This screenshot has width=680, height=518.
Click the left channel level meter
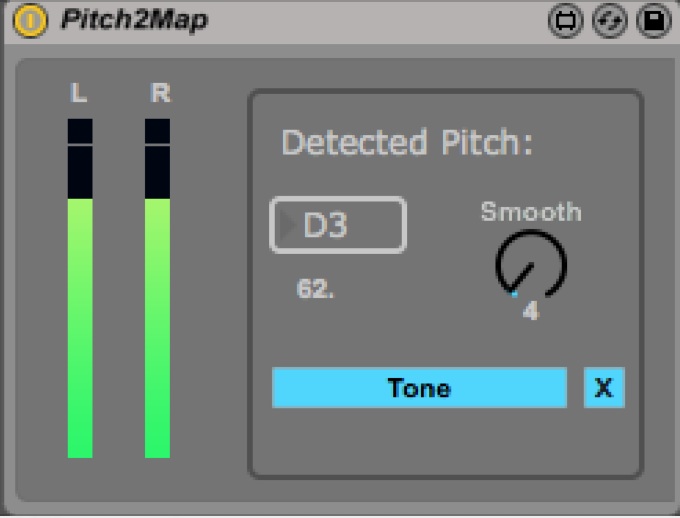click(x=80, y=330)
